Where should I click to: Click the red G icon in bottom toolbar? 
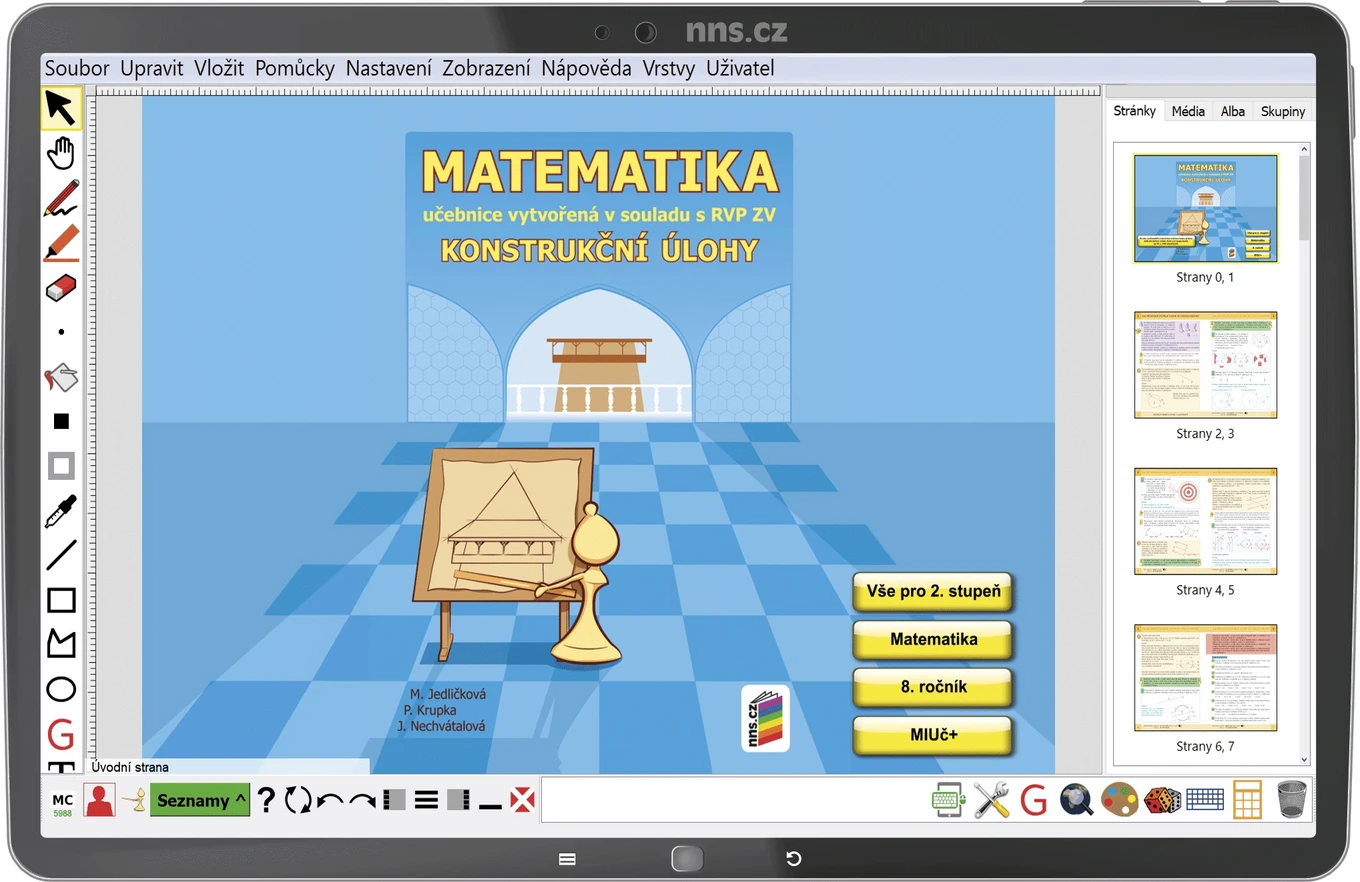[x=1034, y=800]
